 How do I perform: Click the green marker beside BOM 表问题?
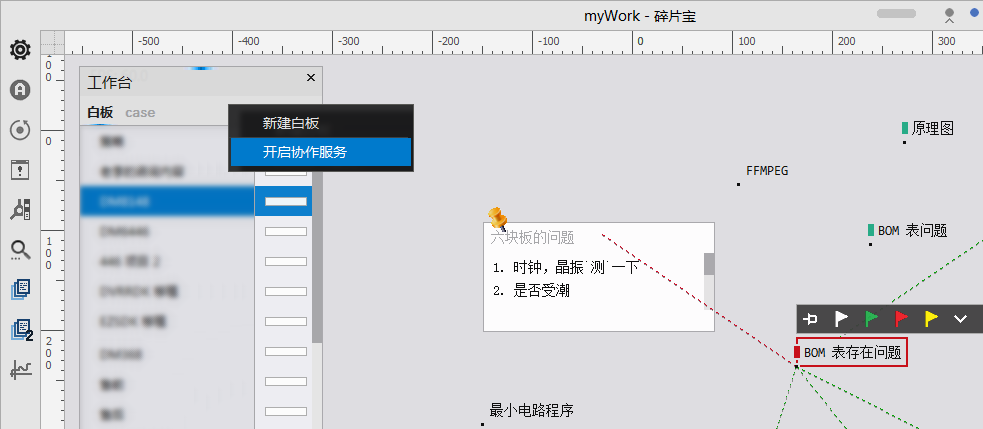(871, 230)
